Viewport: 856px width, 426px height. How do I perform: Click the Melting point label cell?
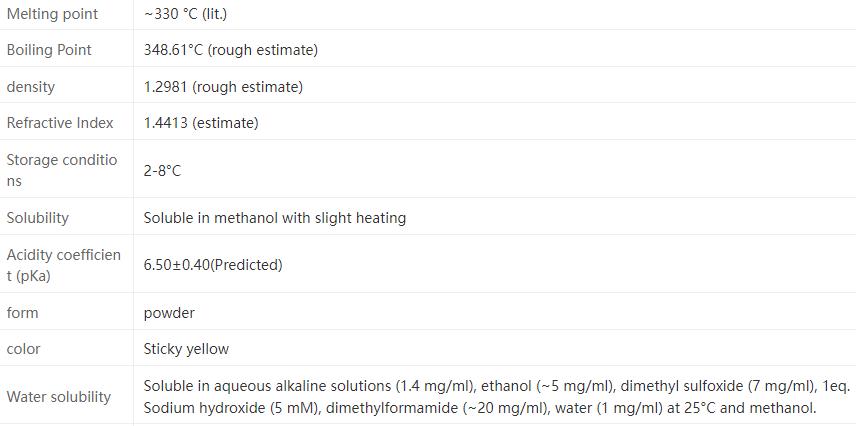[x=52, y=14]
